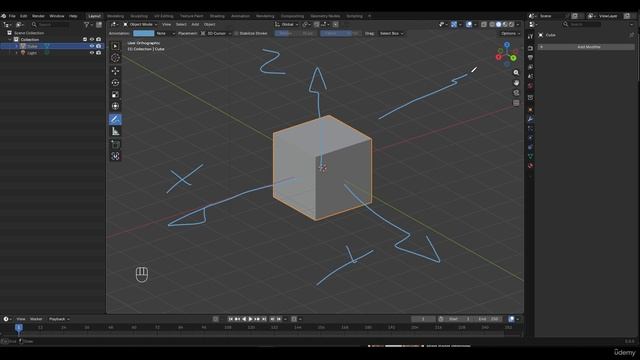640x360 pixels.
Task: Select the Move tool
Action: pos(115,71)
